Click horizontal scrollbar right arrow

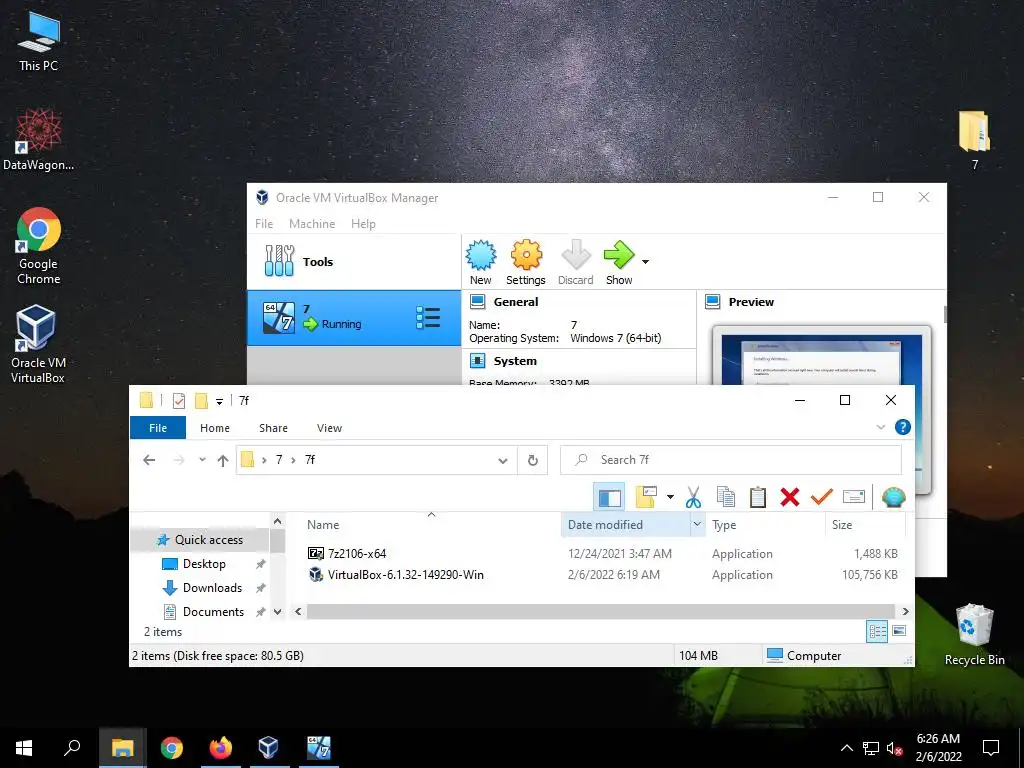905,612
